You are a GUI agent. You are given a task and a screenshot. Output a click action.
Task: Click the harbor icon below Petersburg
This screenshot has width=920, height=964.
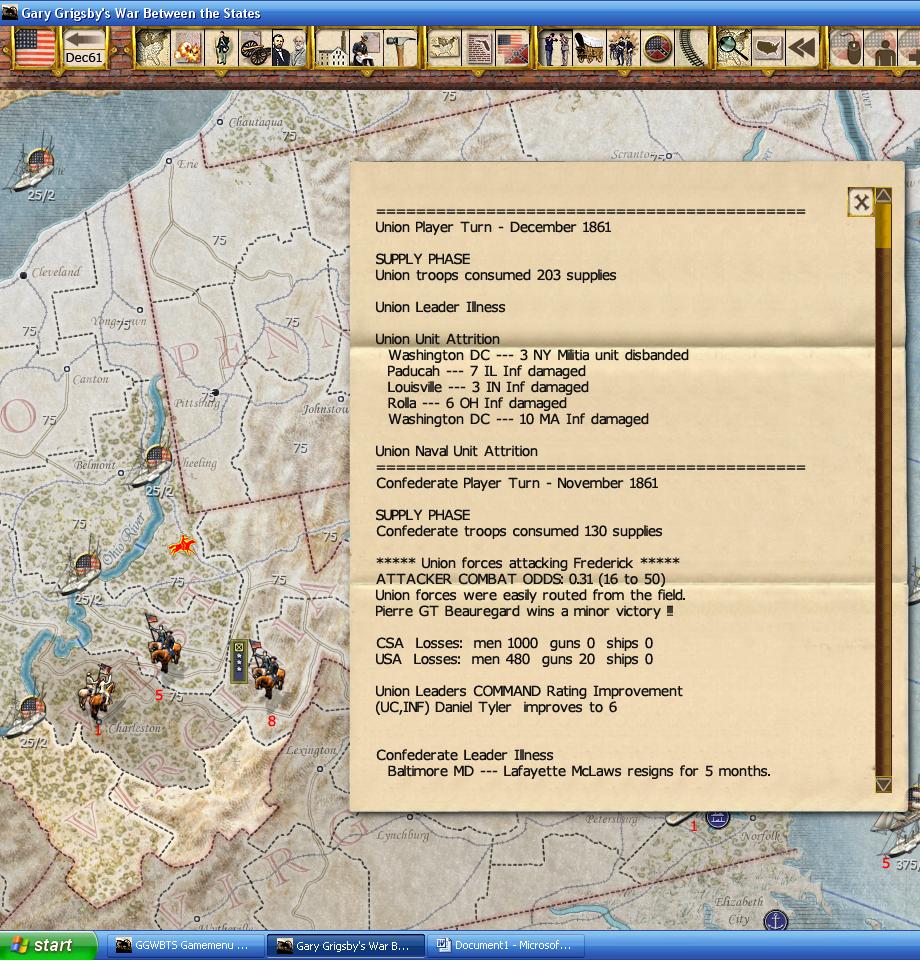(717, 818)
